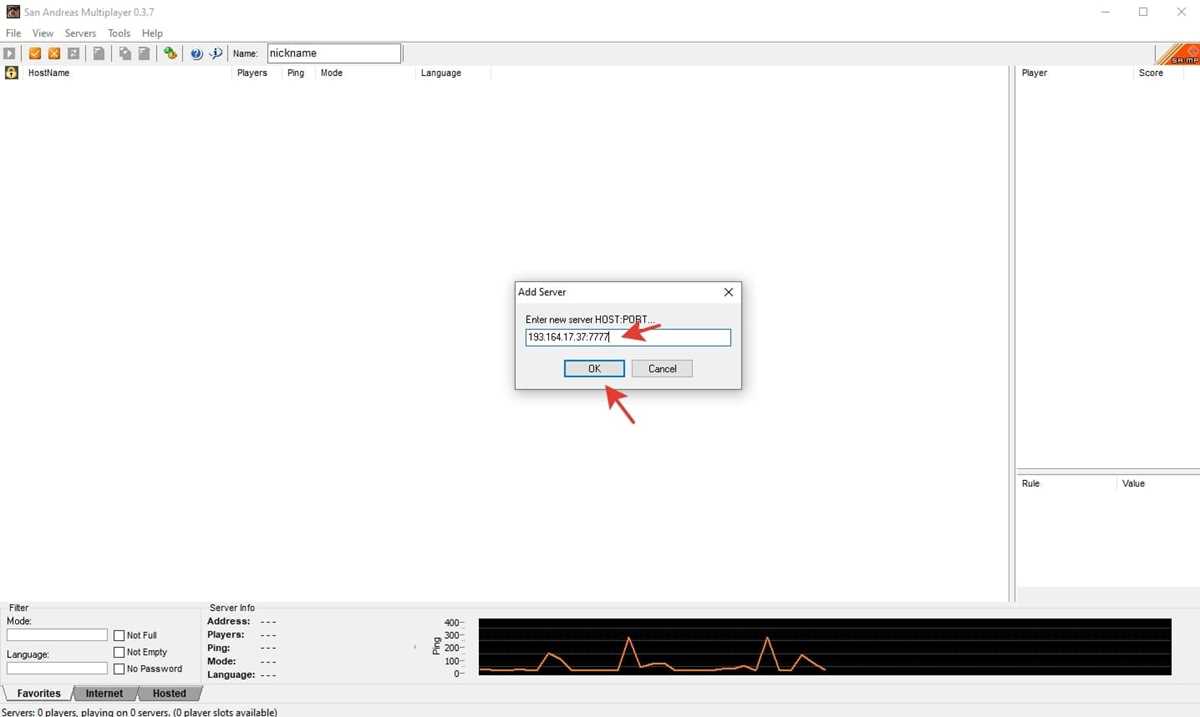Viewport: 1200px width, 717px height.
Task: Click the gray Refresh Server toolbar icon
Action: pyautogui.click(x=73, y=53)
